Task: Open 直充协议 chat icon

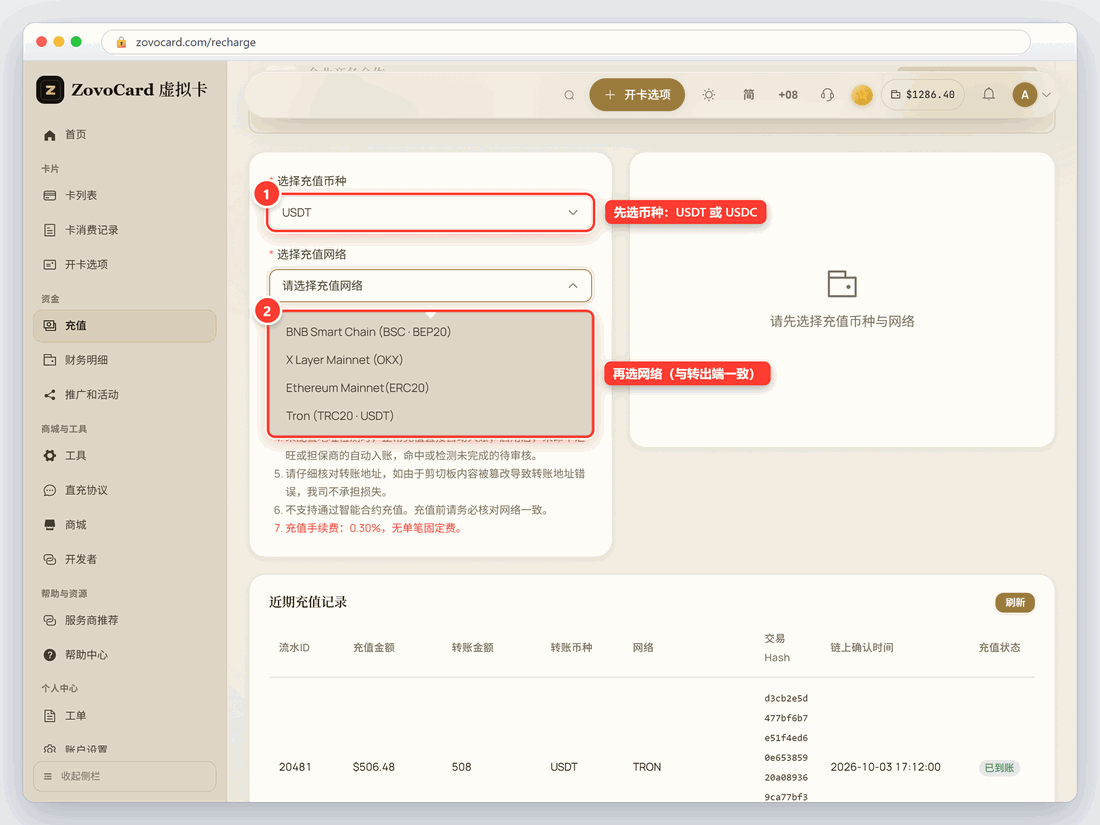Action: (49, 490)
